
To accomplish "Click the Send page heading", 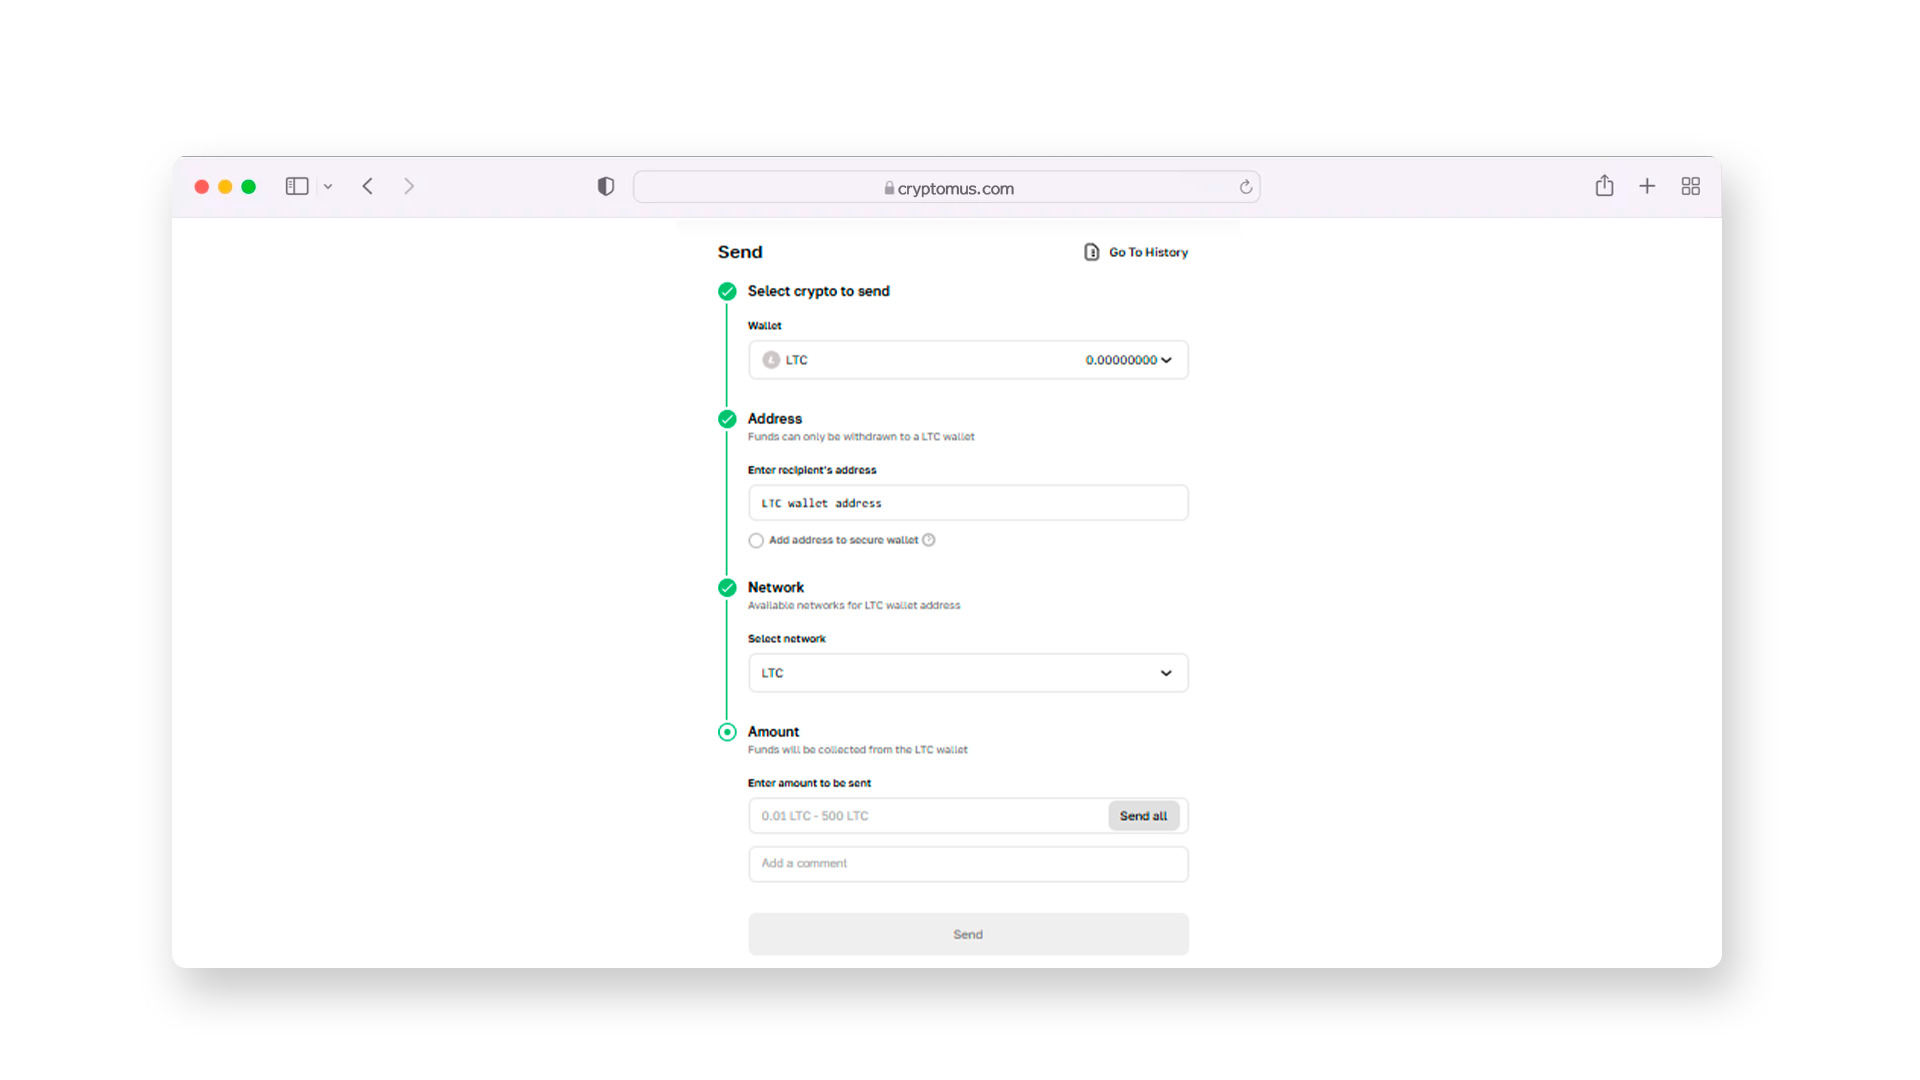I will point(740,252).
